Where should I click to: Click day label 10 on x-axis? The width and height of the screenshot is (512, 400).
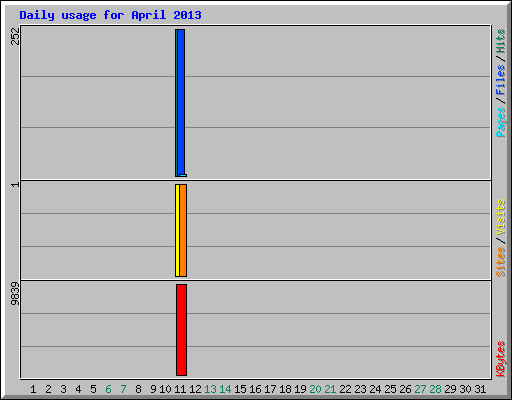pos(165,389)
